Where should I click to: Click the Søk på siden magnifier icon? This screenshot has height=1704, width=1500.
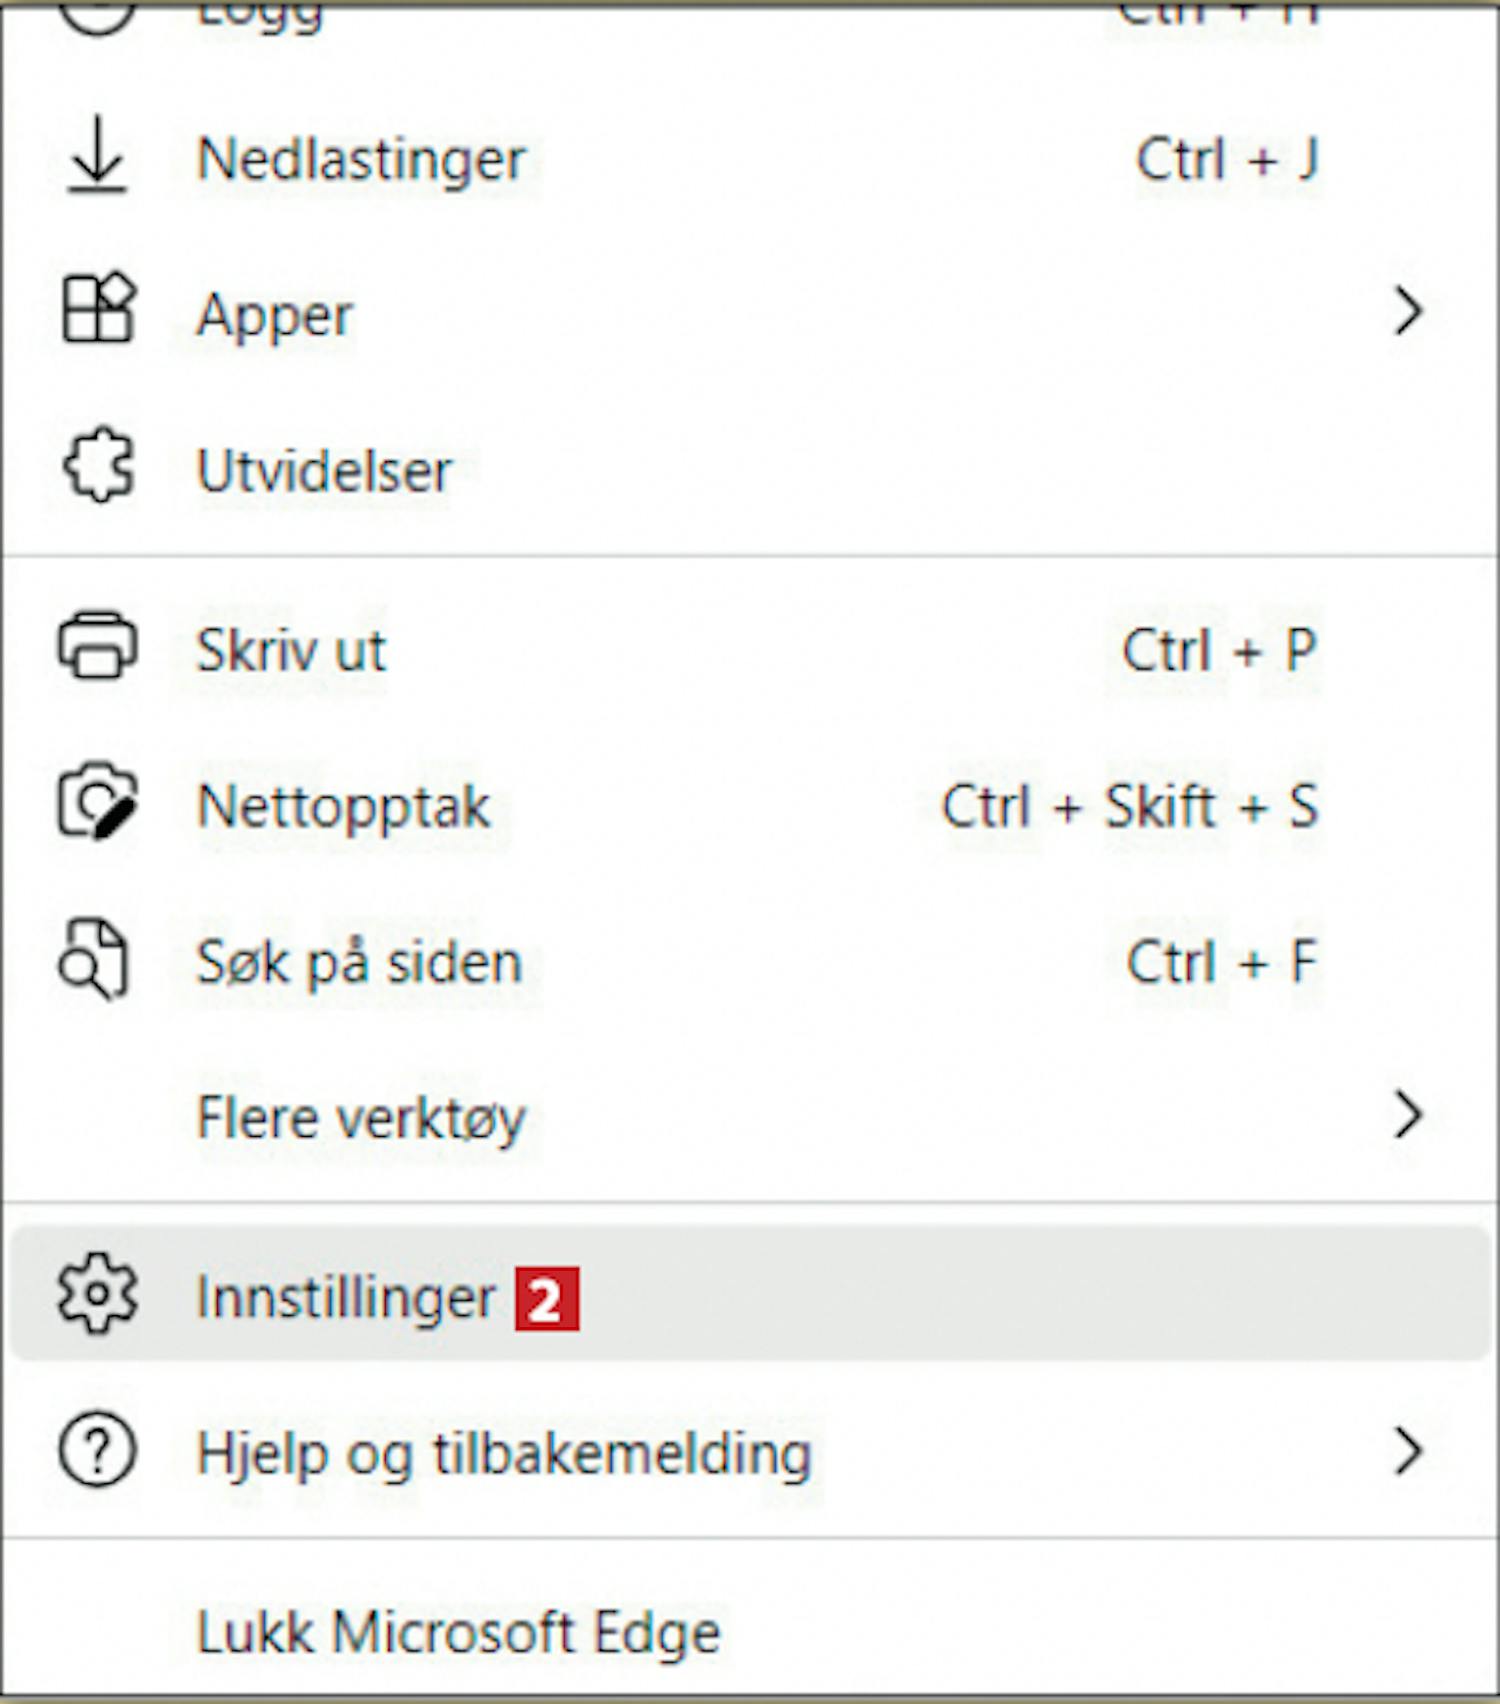[x=94, y=960]
